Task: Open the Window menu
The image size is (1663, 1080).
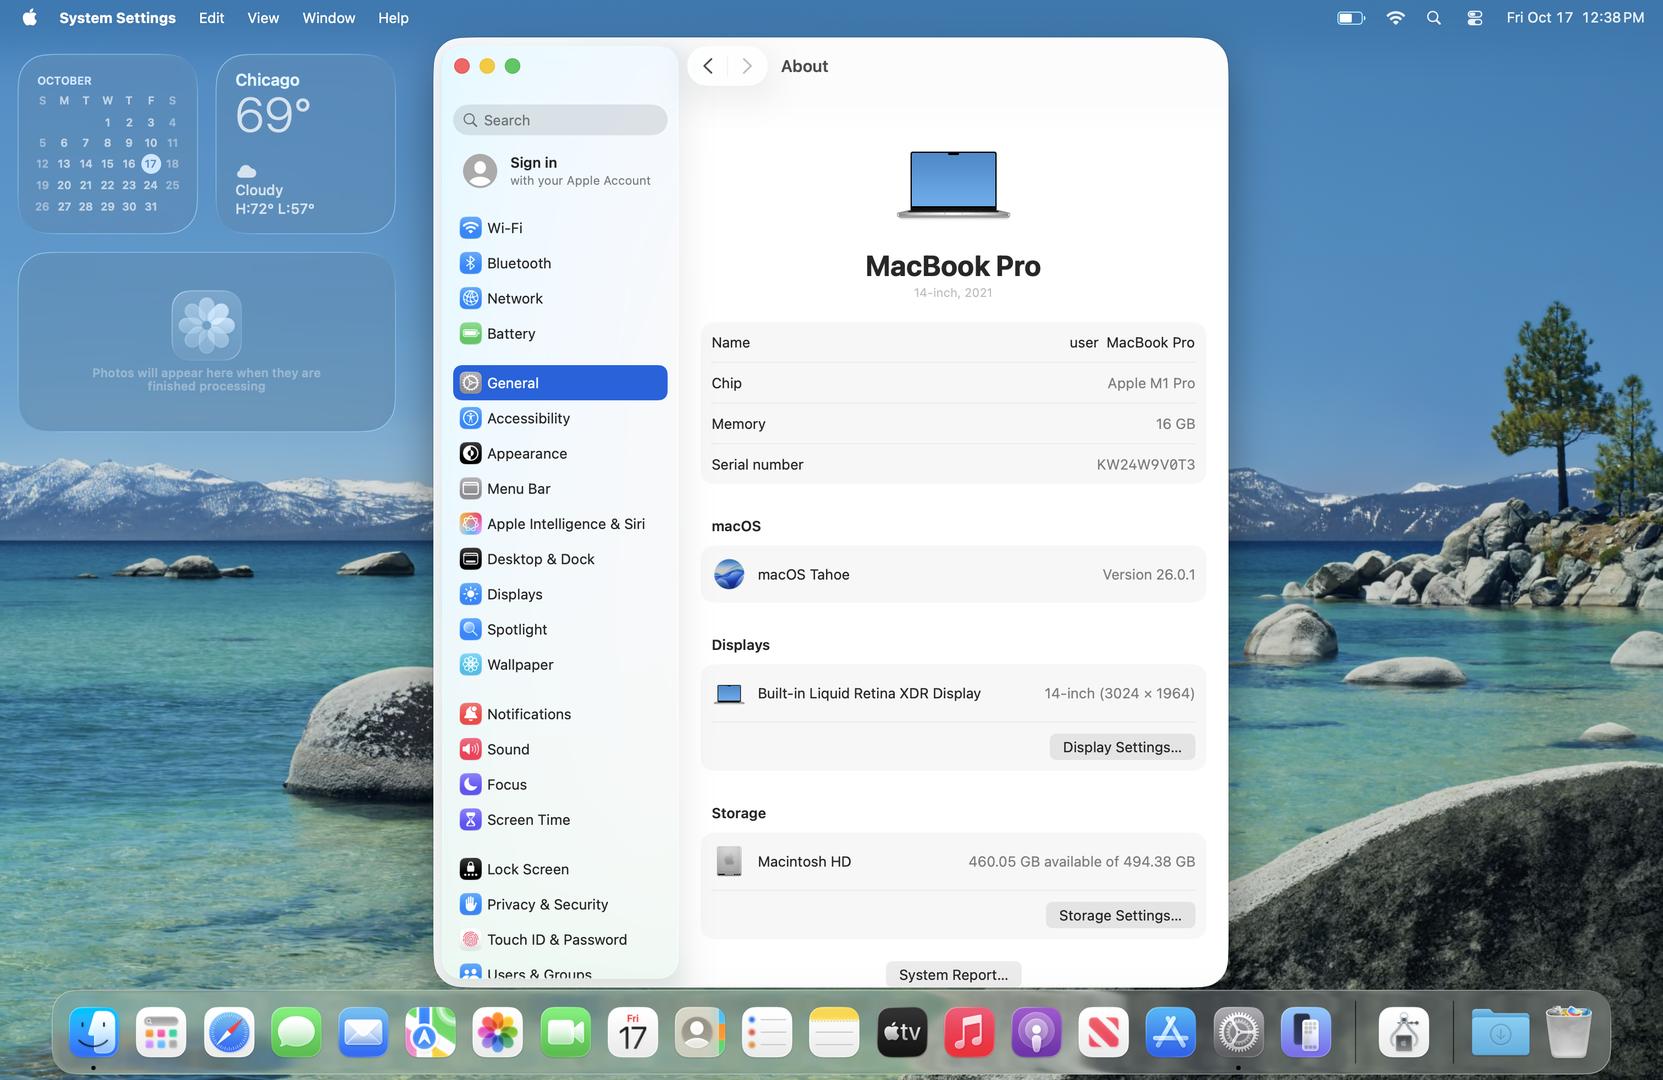Action: point(328,18)
